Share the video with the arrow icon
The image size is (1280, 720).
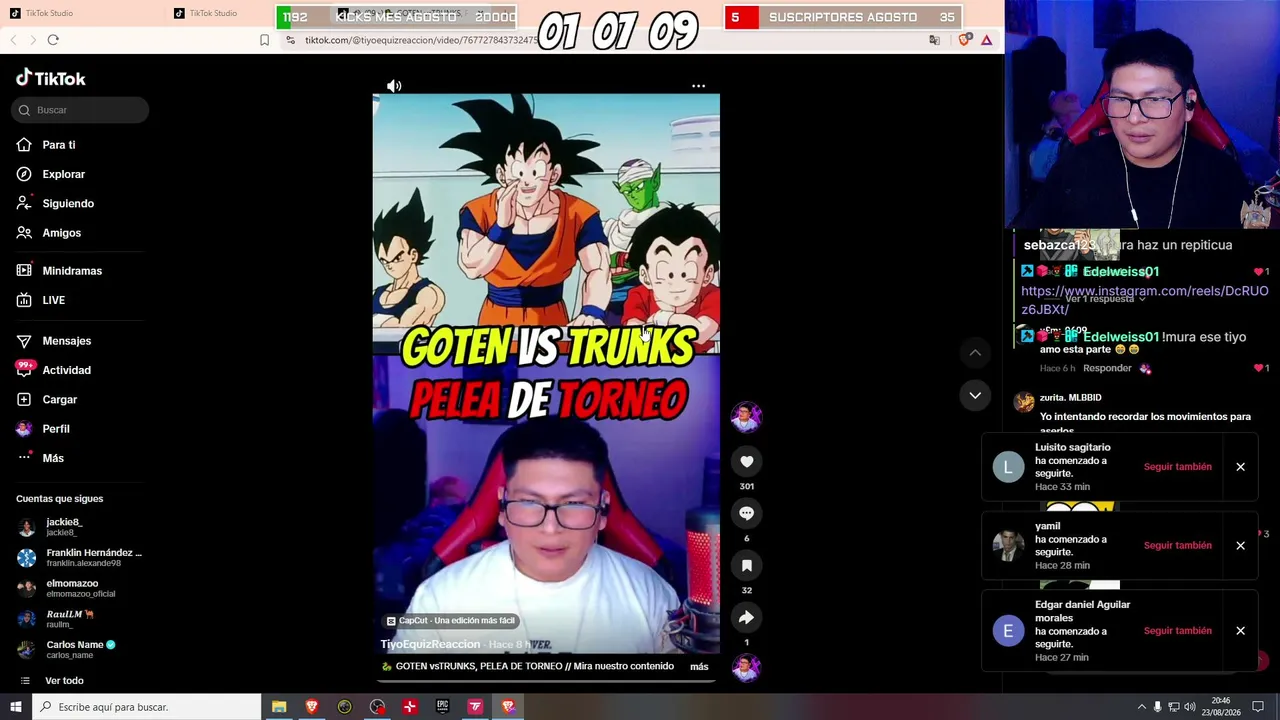pyautogui.click(x=746, y=617)
